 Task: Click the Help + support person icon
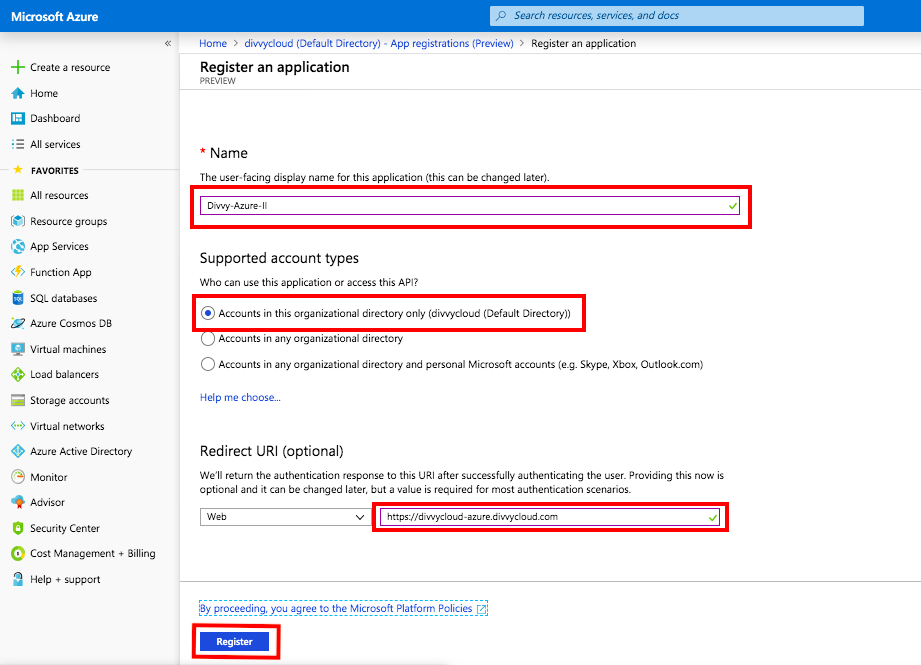pos(18,579)
